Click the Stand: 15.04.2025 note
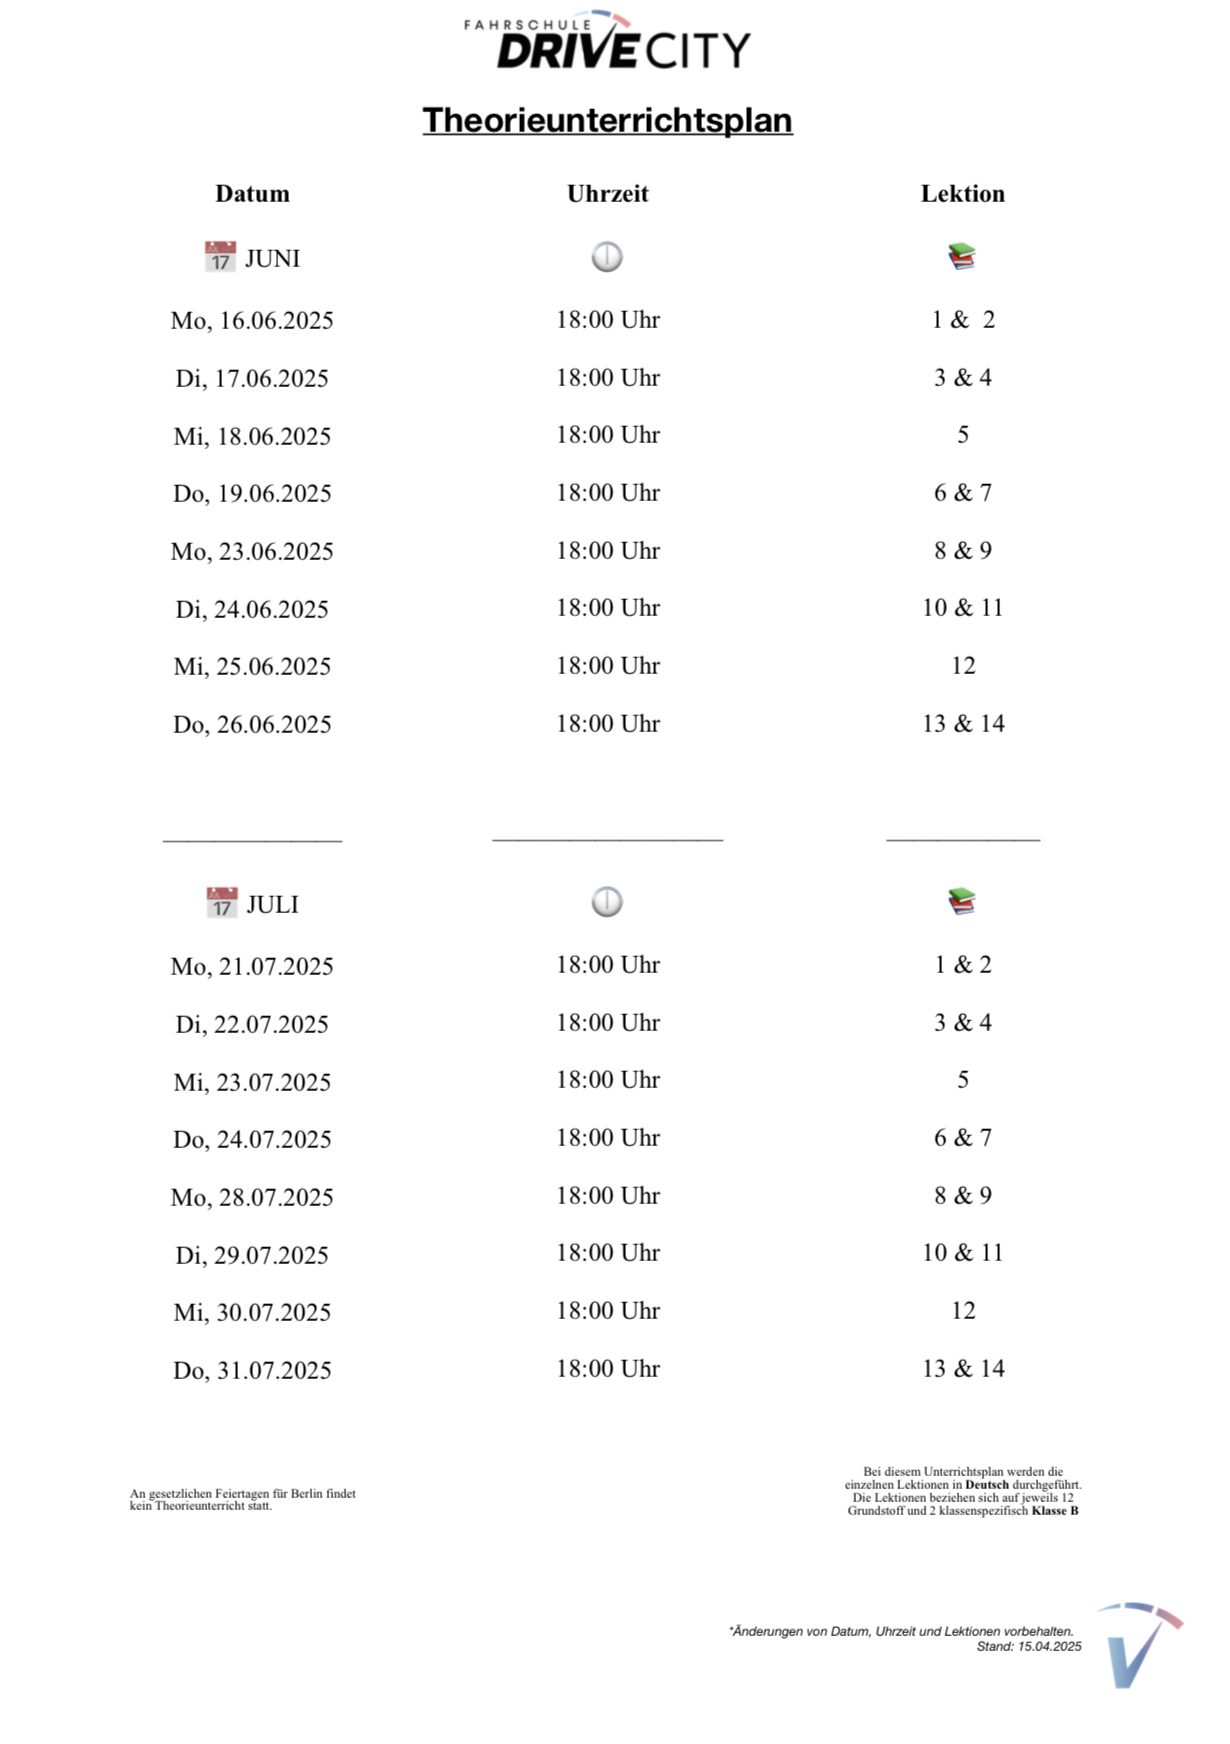 tap(1029, 1647)
